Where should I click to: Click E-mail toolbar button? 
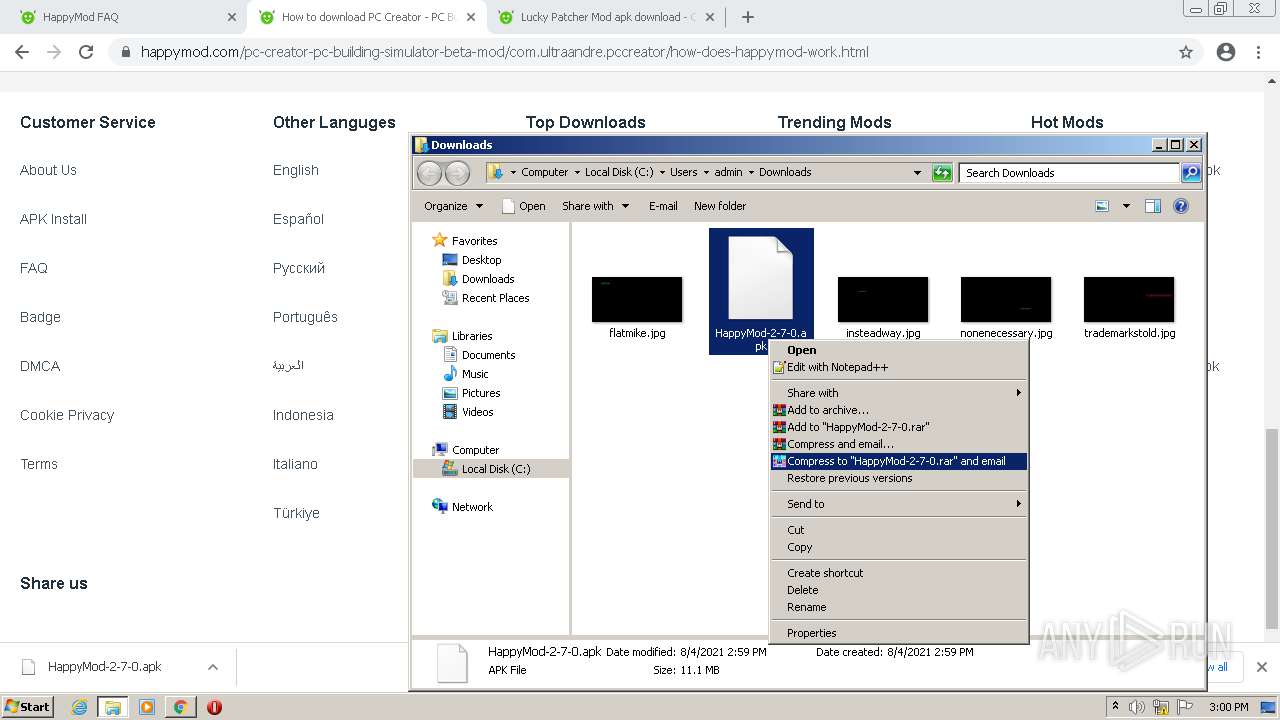tap(663, 206)
